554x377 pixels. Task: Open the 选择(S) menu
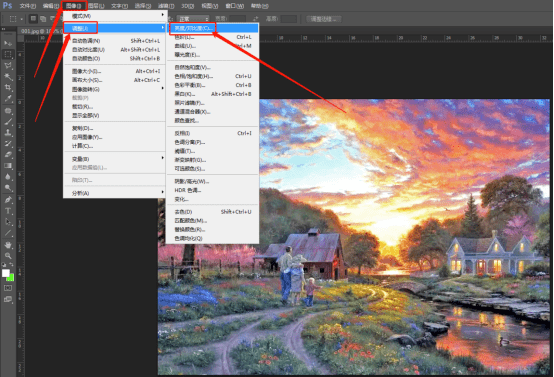(142, 6)
